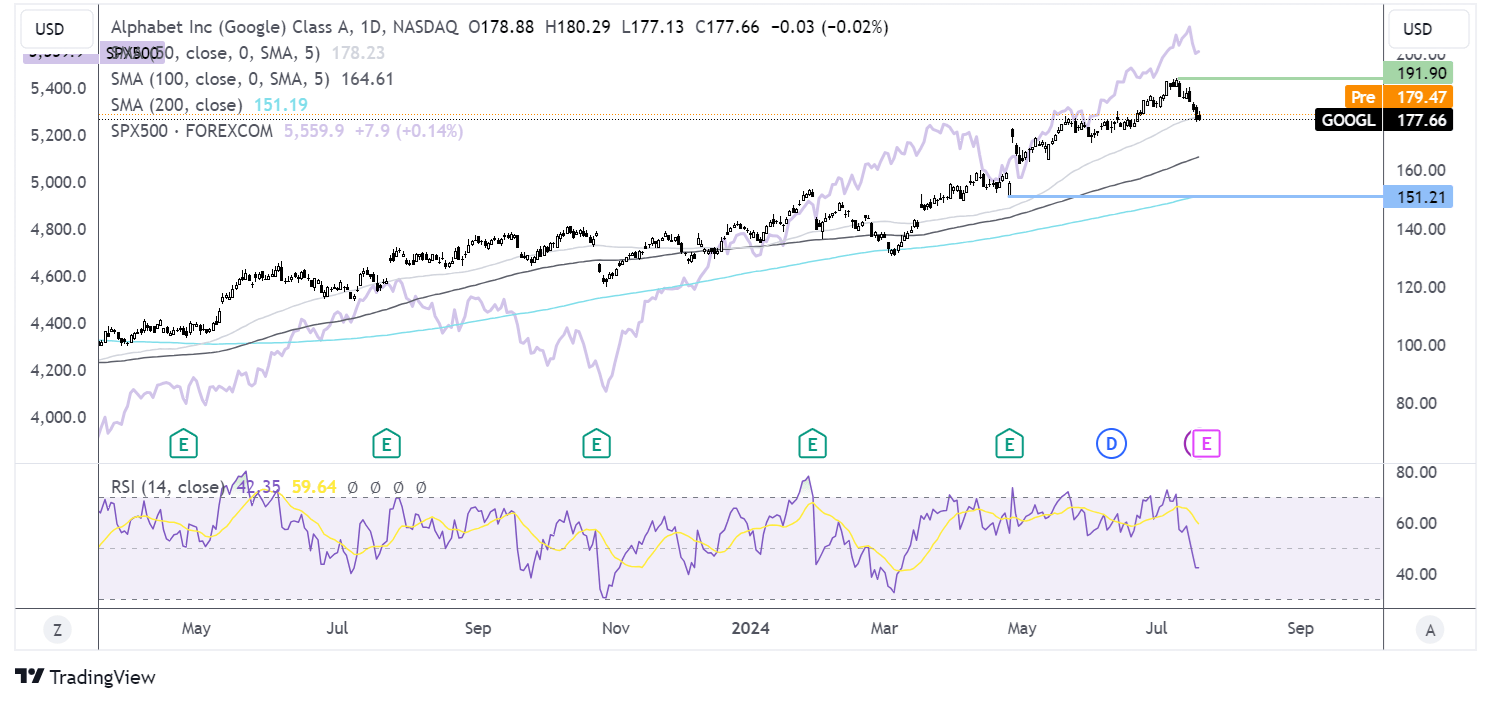Viewport: 1491px width, 703px height.
Task: Click the pink upcoming earnings E marker
Action: click(1208, 443)
